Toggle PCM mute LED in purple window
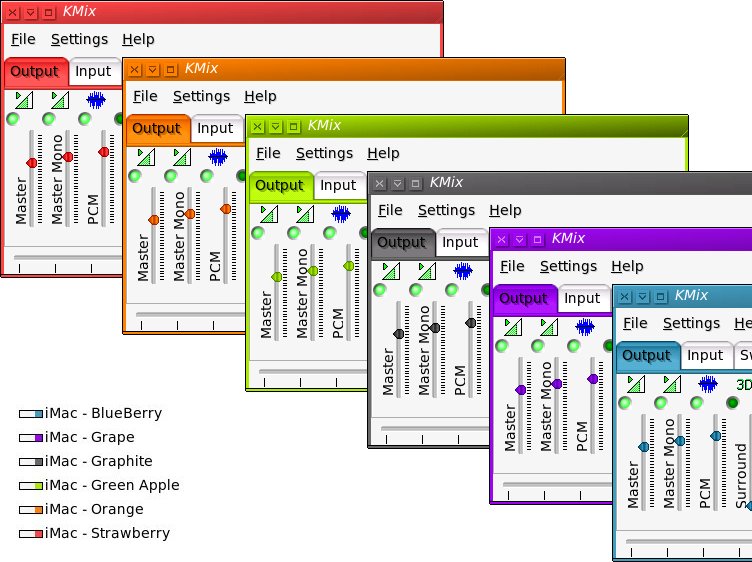This screenshot has height=562, width=752. coord(574,345)
